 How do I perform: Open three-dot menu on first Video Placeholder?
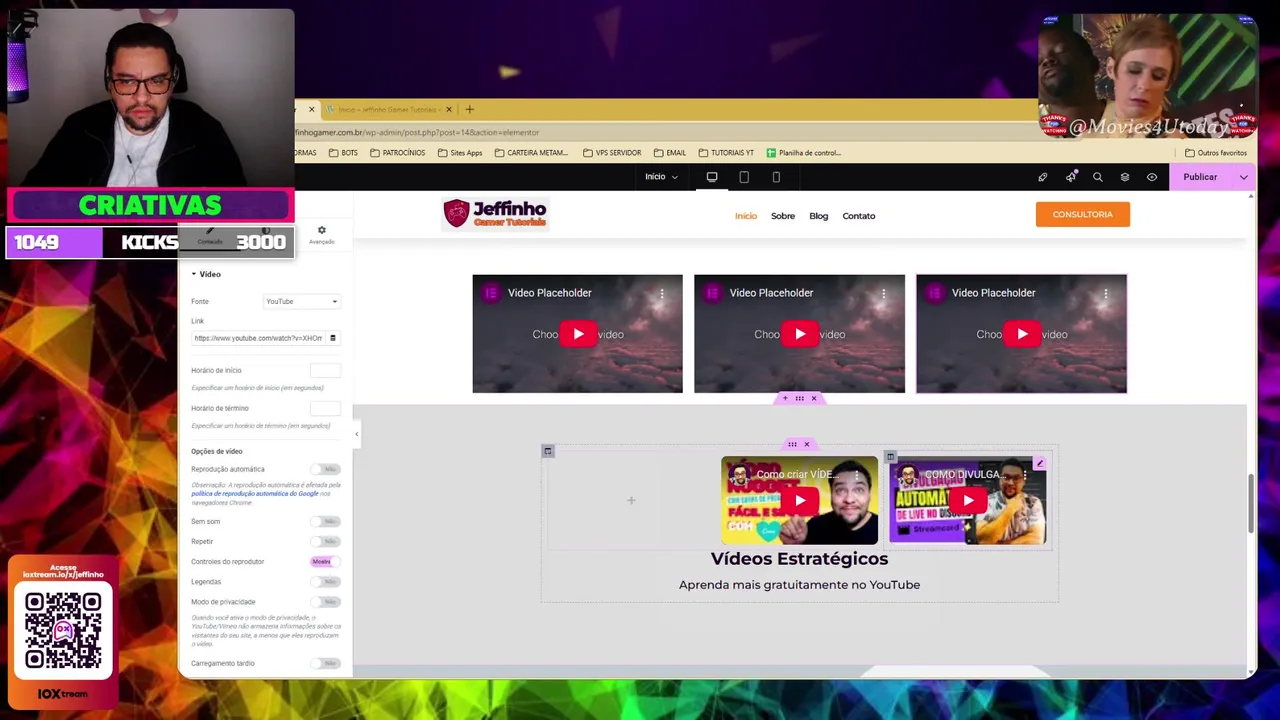pyautogui.click(x=662, y=293)
